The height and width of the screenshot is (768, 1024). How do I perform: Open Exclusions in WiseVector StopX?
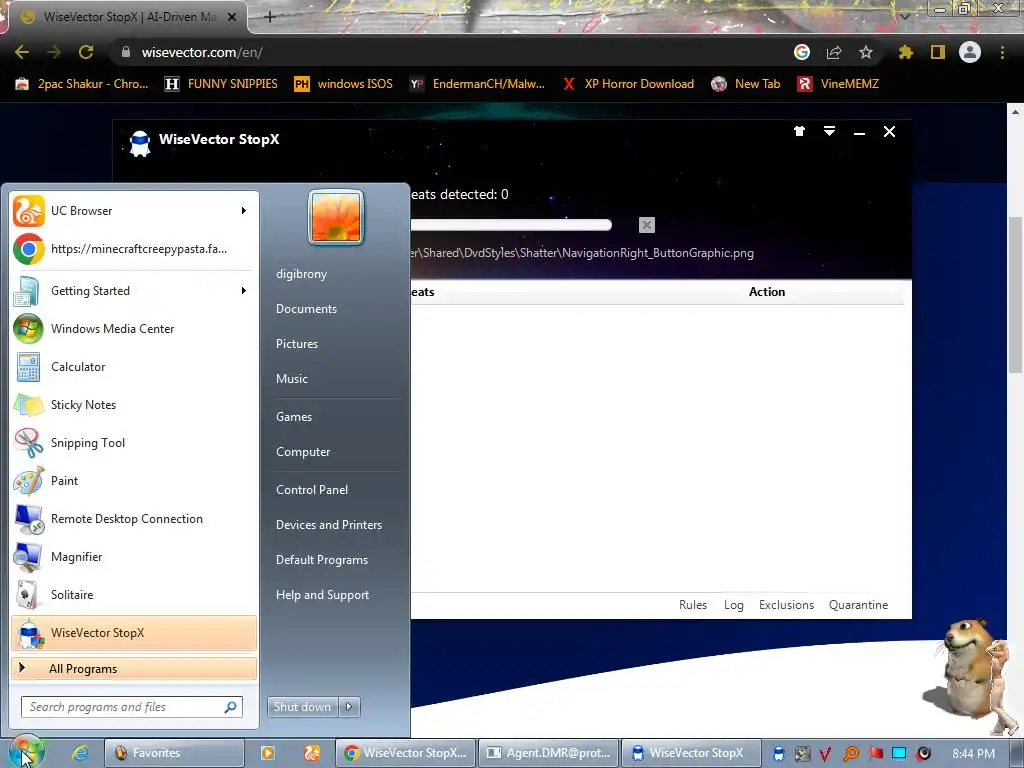(x=786, y=605)
